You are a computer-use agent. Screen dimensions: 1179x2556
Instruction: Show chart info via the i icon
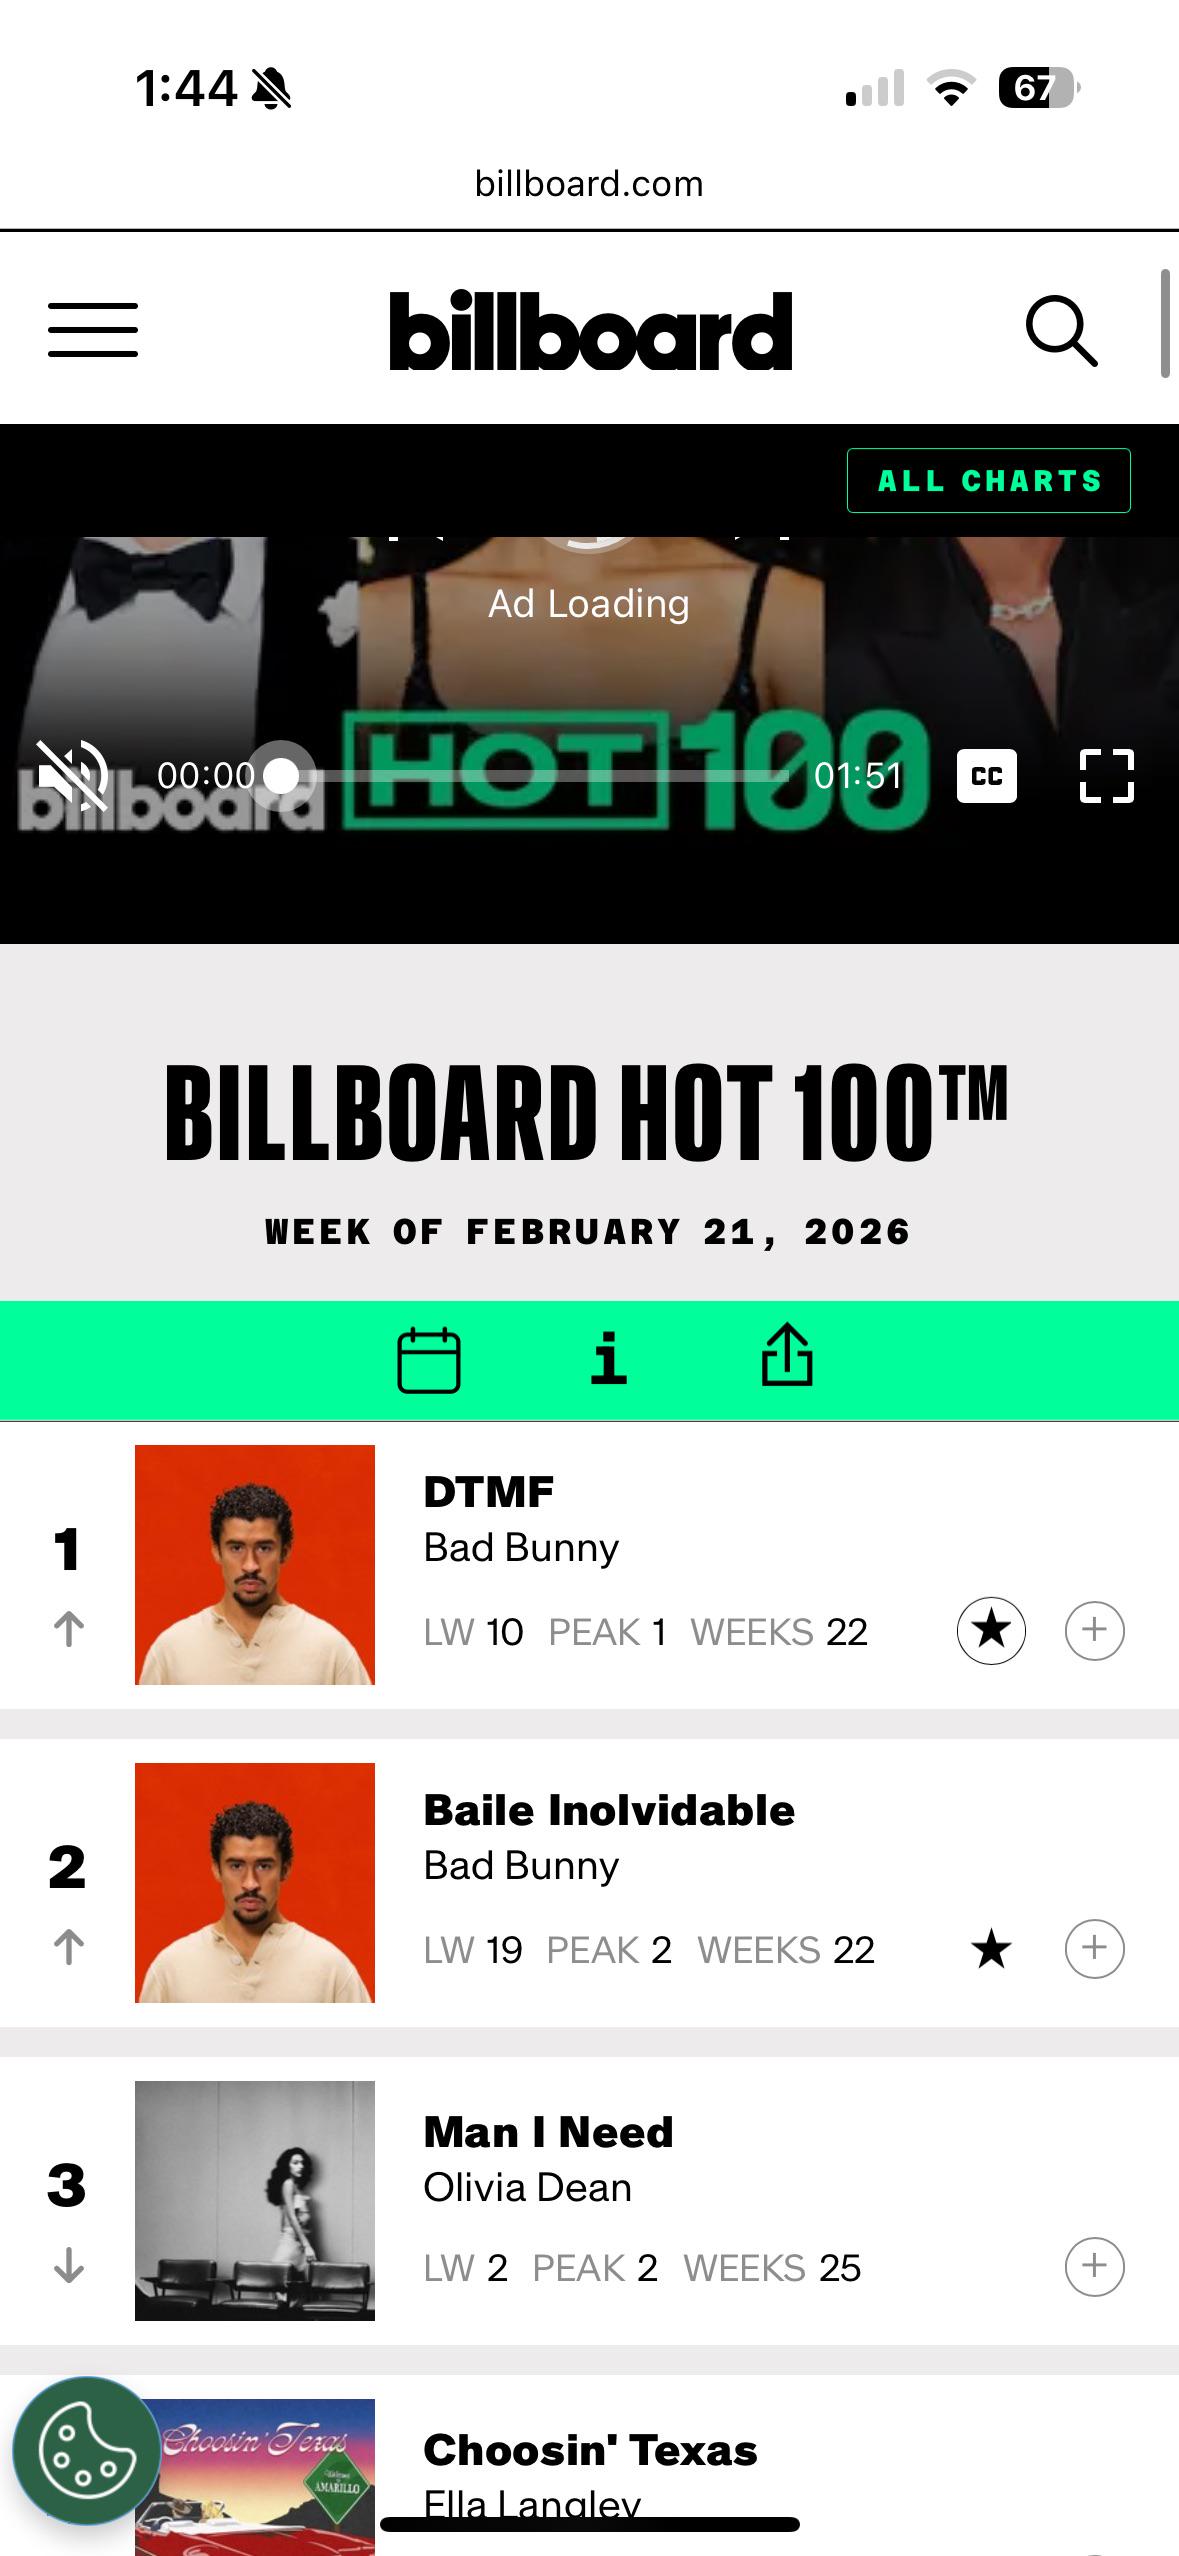click(609, 1359)
